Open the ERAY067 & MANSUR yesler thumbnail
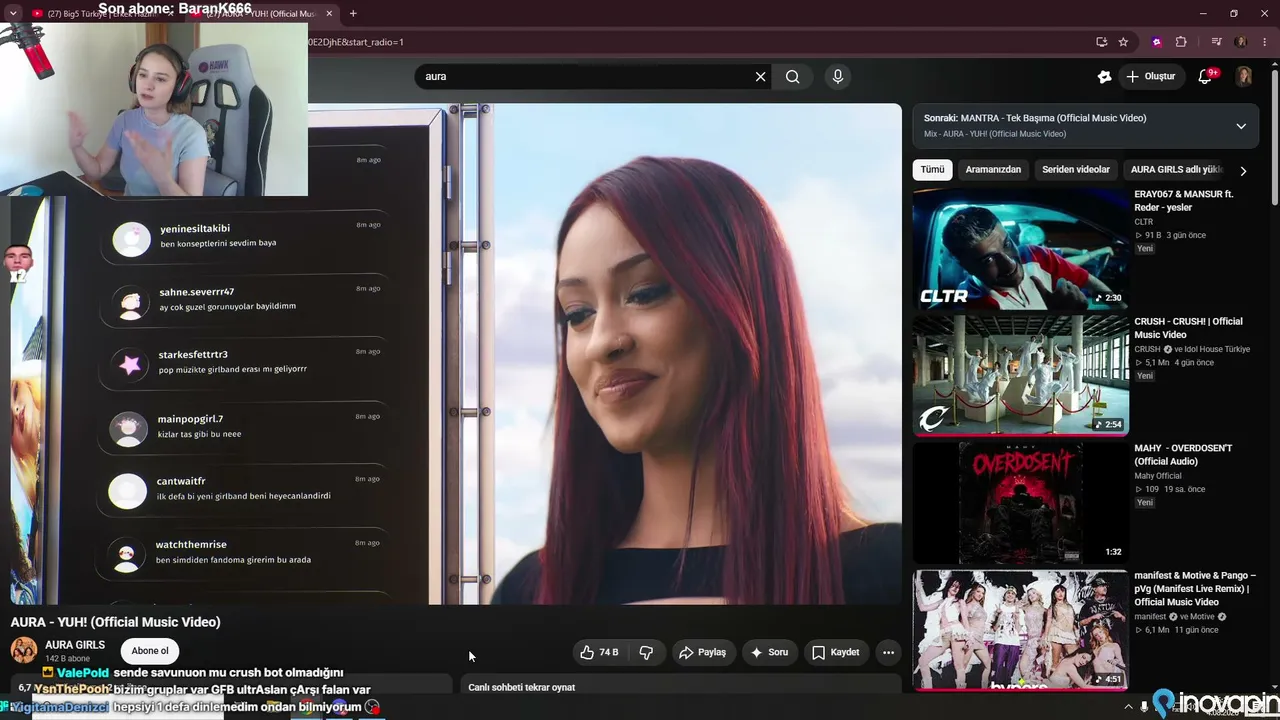The height and width of the screenshot is (720, 1280). point(1021,249)
